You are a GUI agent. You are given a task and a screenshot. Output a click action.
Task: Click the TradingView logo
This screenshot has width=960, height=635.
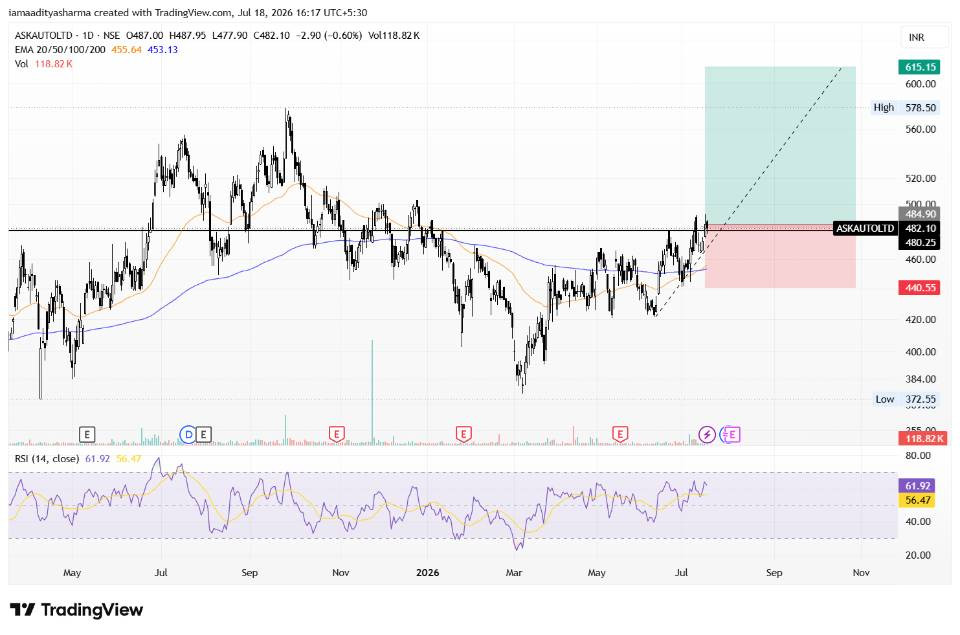(x=76, y=610)
